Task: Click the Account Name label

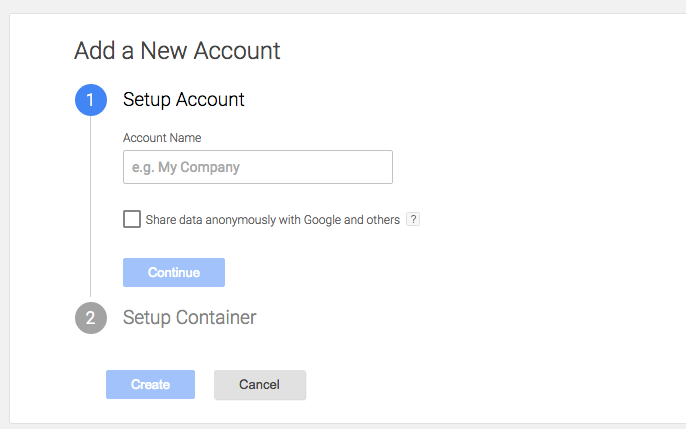Action: [162, 138]
